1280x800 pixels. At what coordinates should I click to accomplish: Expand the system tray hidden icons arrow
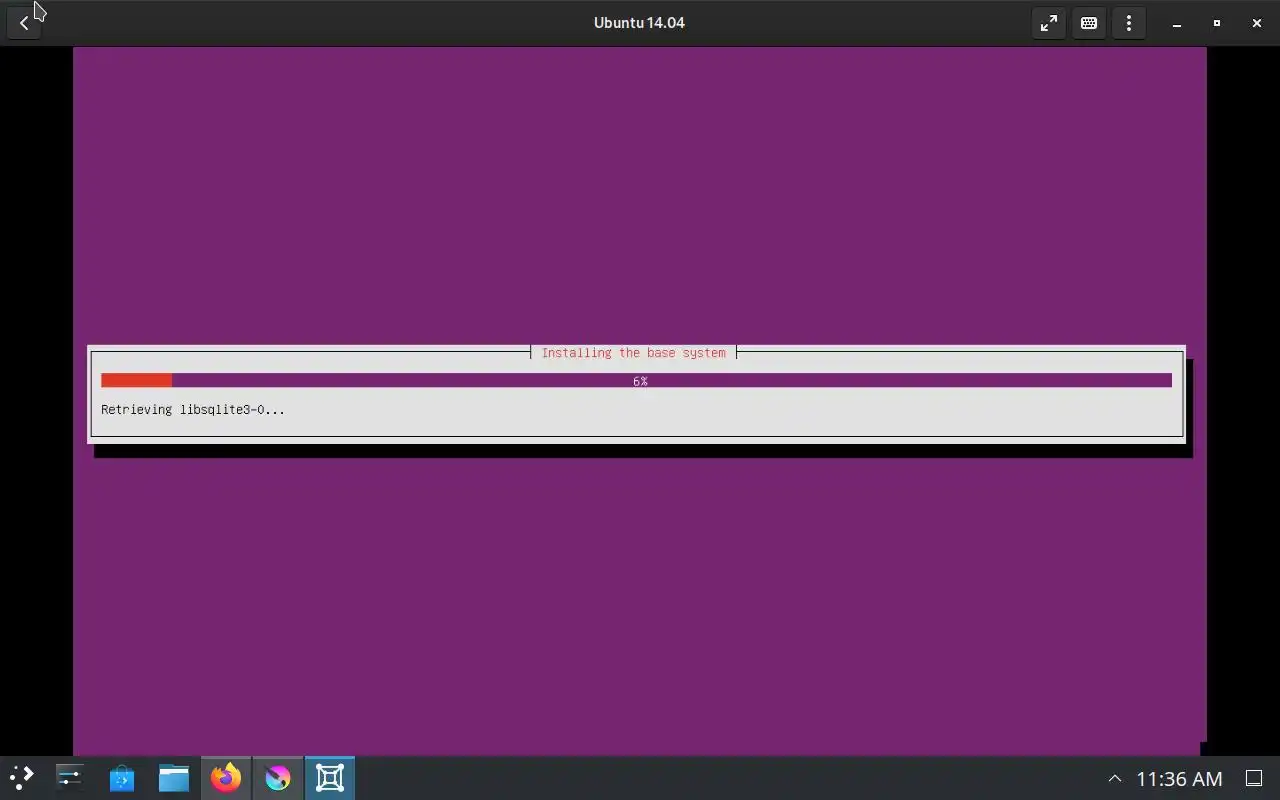(x=1115, y=778)
